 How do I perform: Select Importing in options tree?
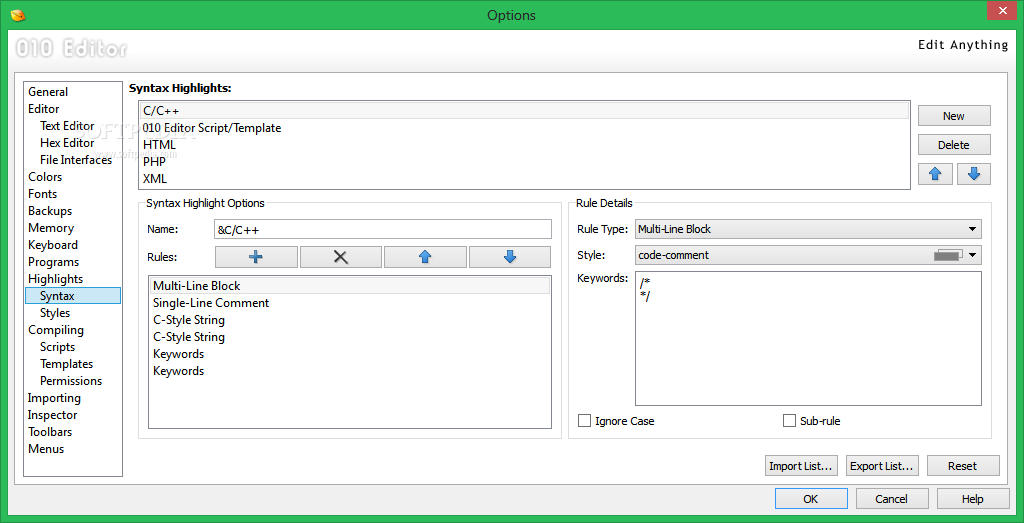tap(54, 398)
